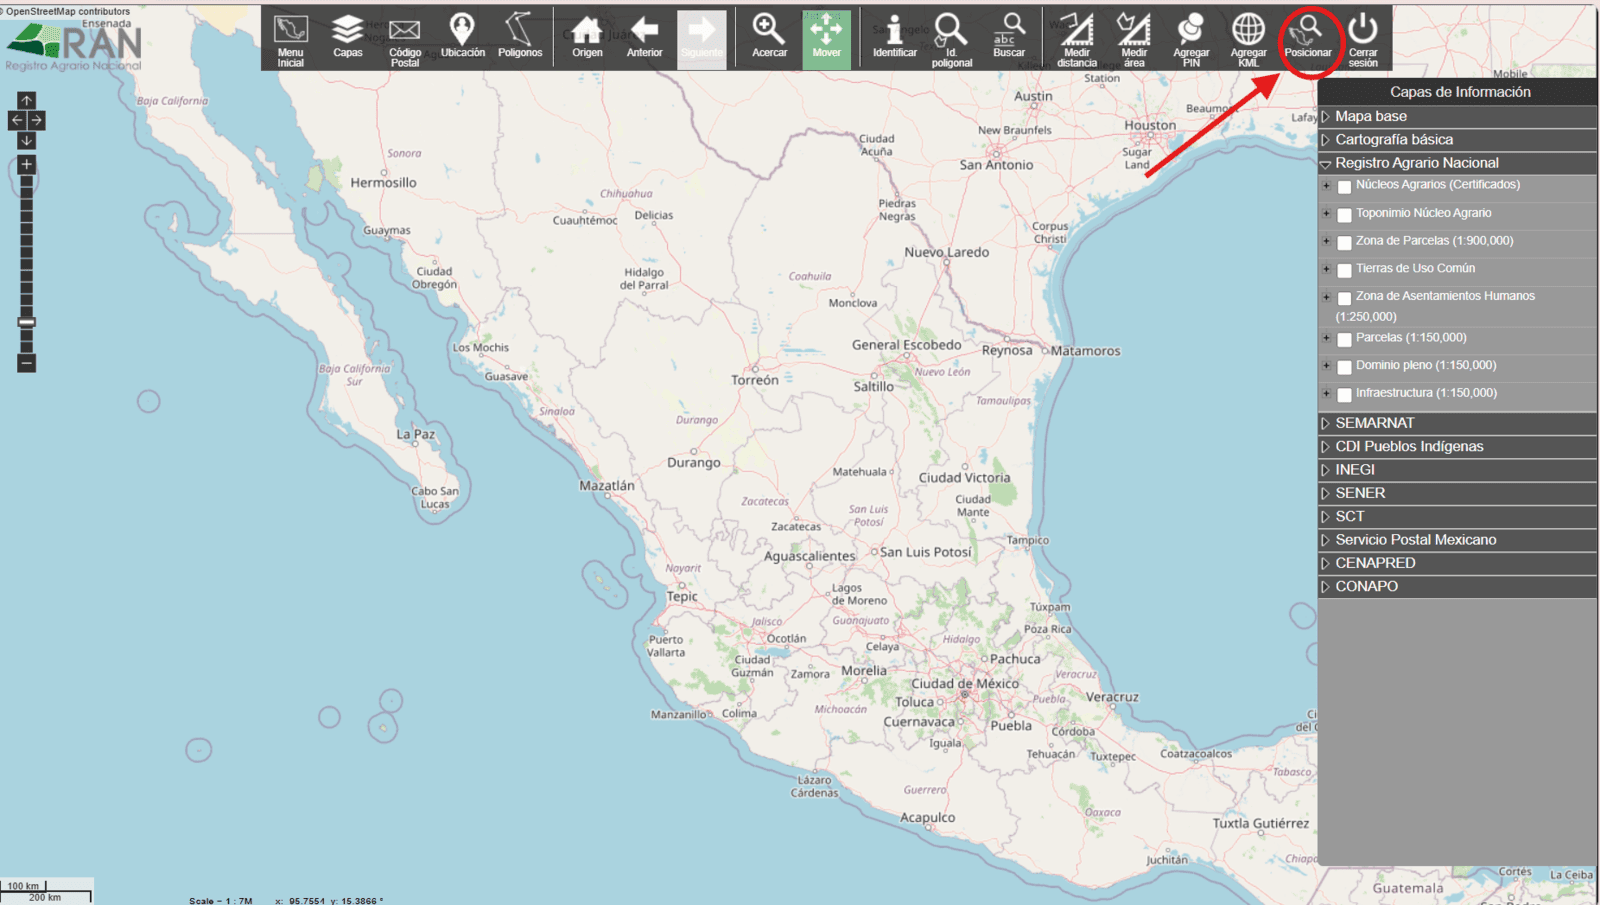
Task: Enable Núcleos Agrarios (Certificados) layer checkbox
Action: tap(1345, 187)
